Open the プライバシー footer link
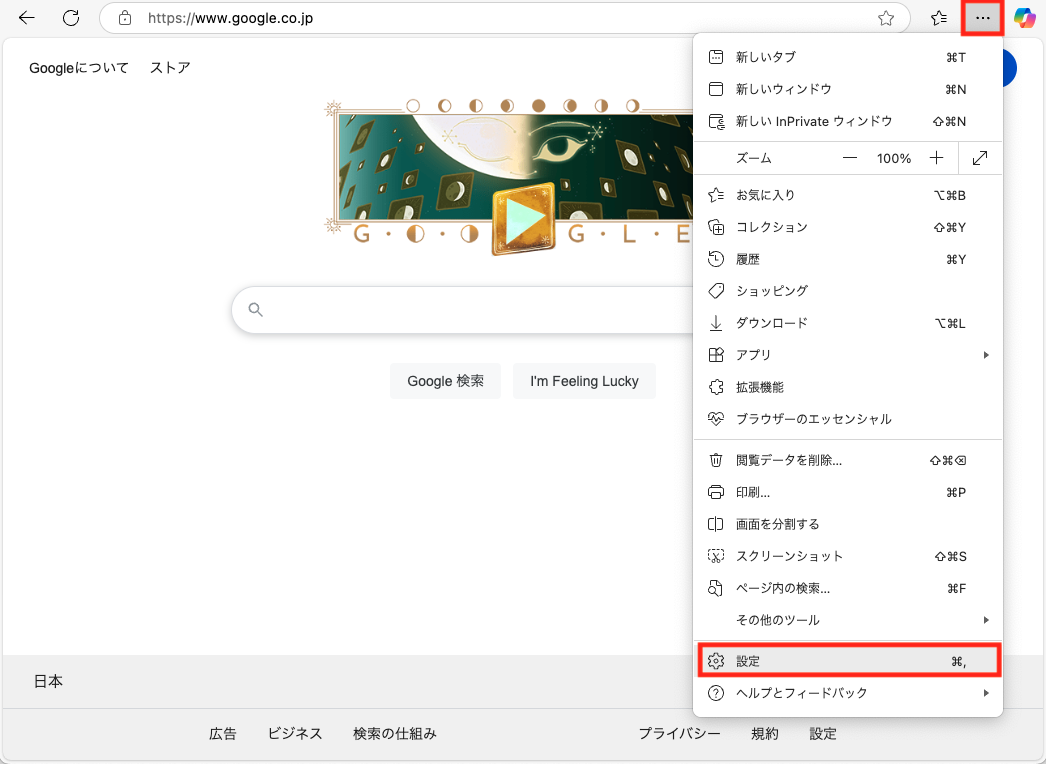 click(680, 733)
